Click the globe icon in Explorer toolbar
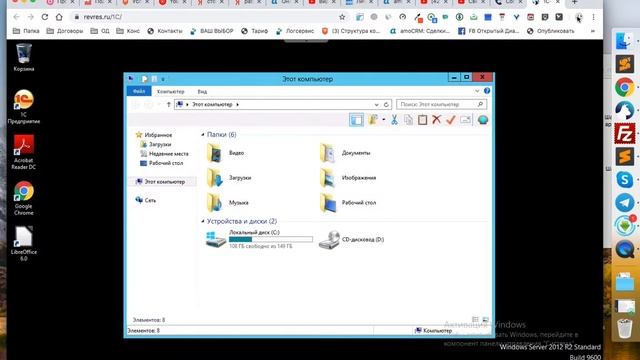Image resolution: width=640 pixels, height=360 pixels. tap(482, 120)
